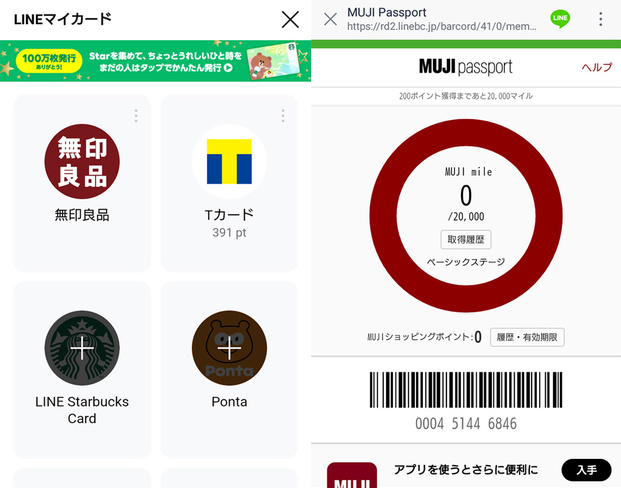The image size is (621, 488).
Task: Open the Tカード logo icon
Action: pyautogui.click(x=229, y=162)
